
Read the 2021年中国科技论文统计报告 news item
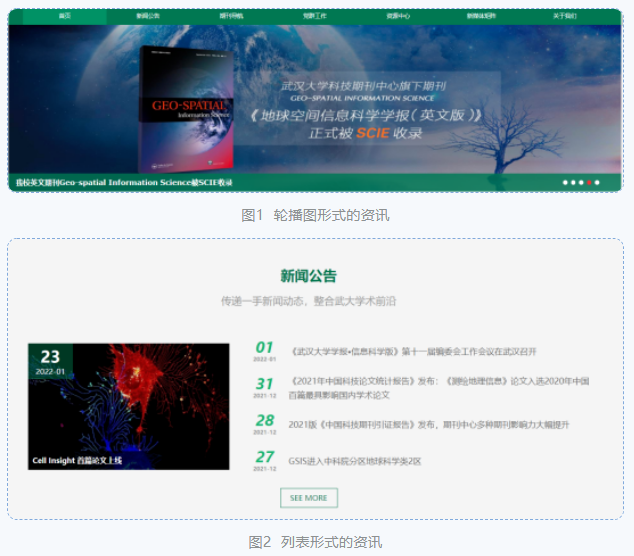tap(438, 388)
